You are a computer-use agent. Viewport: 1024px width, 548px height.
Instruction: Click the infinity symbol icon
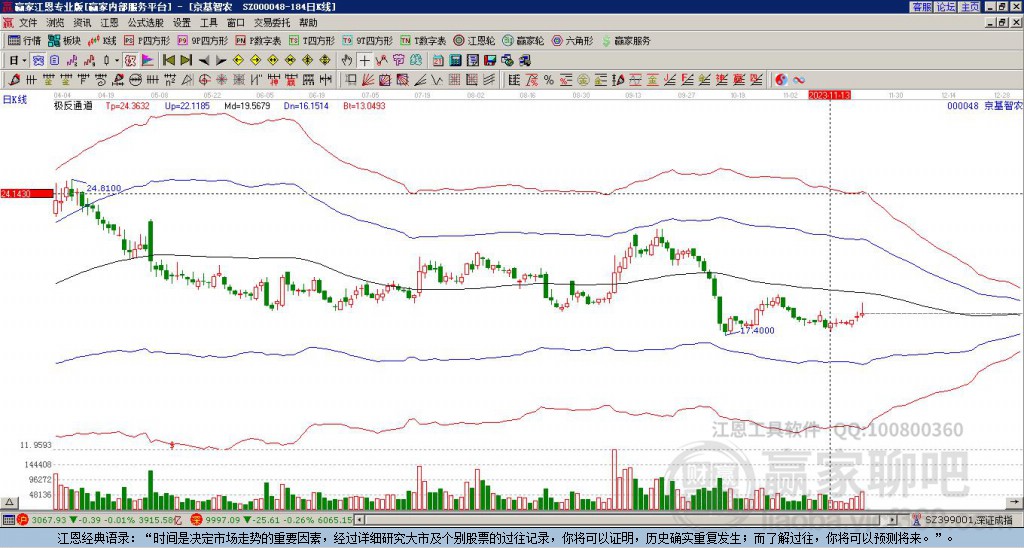coord(799,80)
